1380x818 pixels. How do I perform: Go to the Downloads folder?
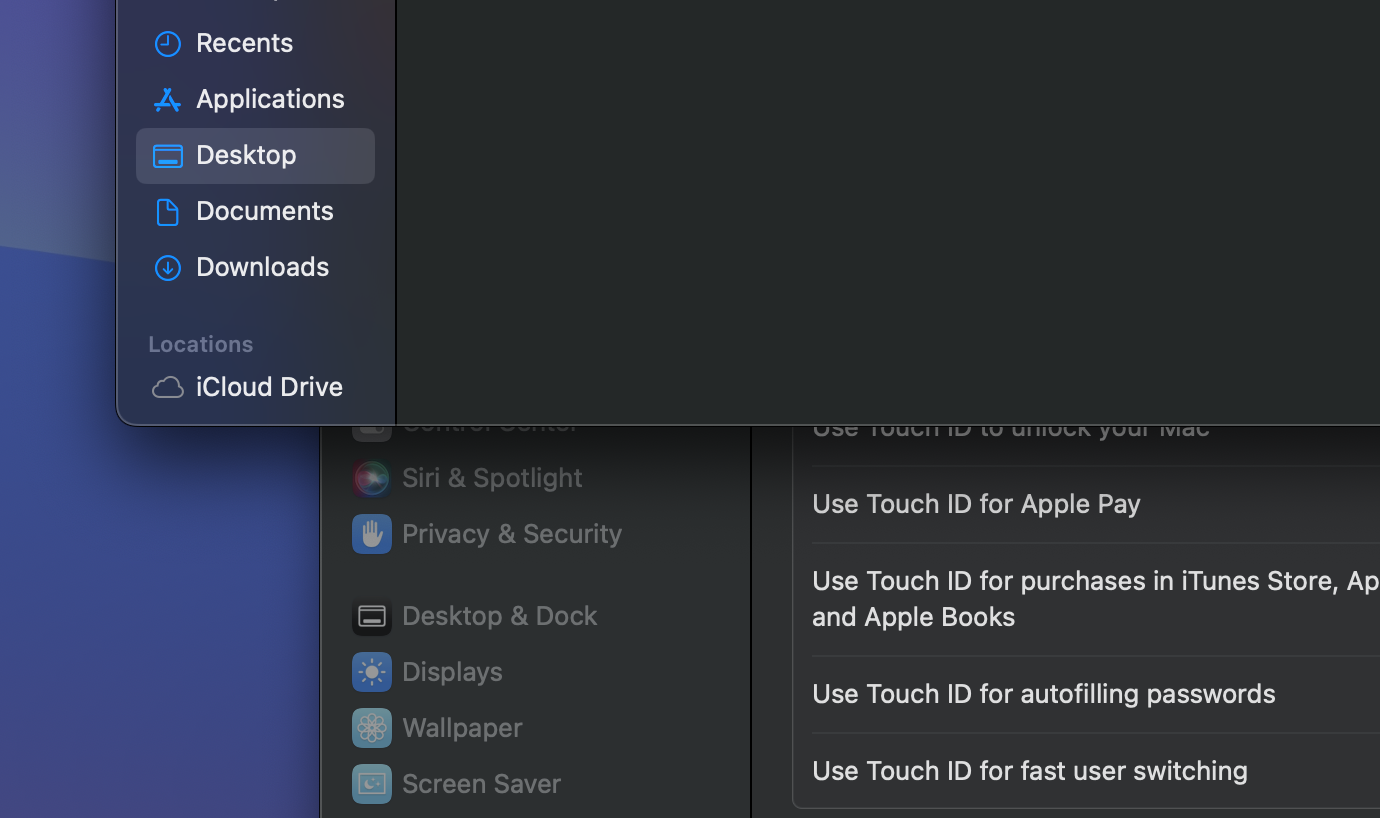pyautogui.click(x=262, y=267)
